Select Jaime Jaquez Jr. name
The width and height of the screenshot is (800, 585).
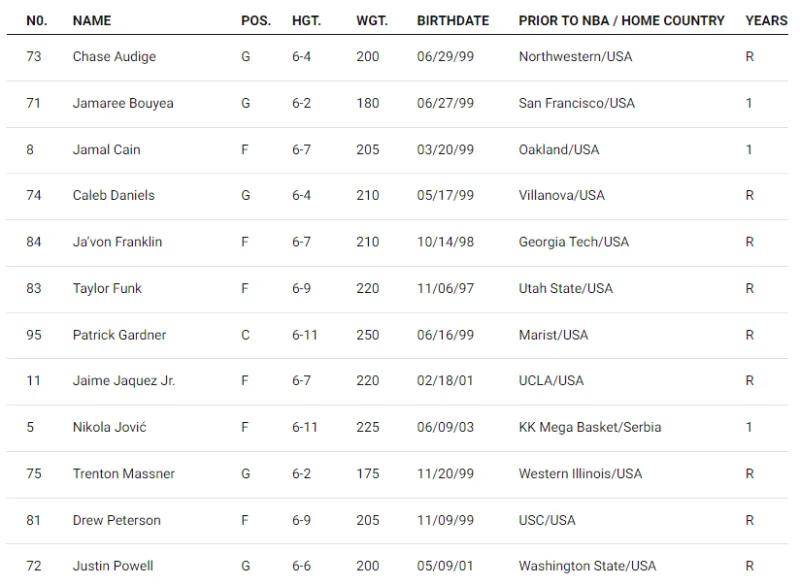pyautogui.click(x=124, y=380)
